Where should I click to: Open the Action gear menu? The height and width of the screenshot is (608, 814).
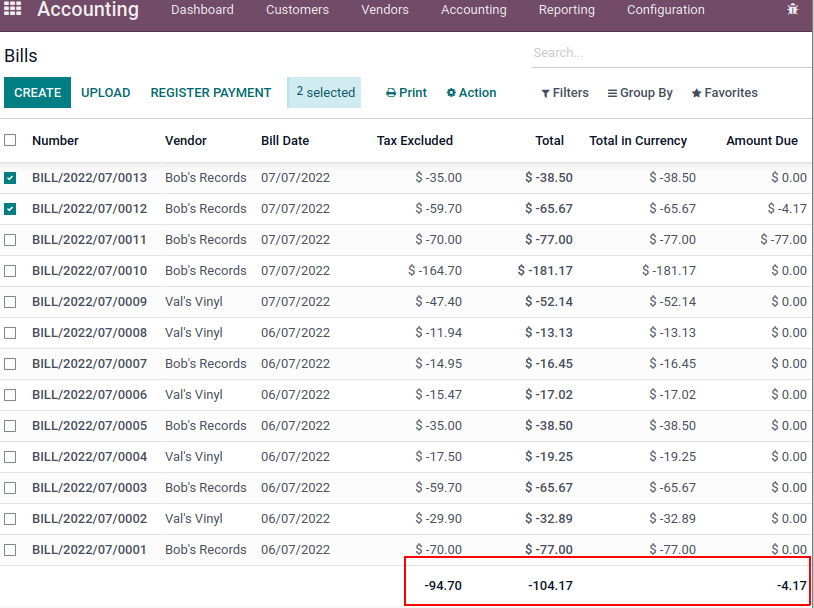(471, 92)
